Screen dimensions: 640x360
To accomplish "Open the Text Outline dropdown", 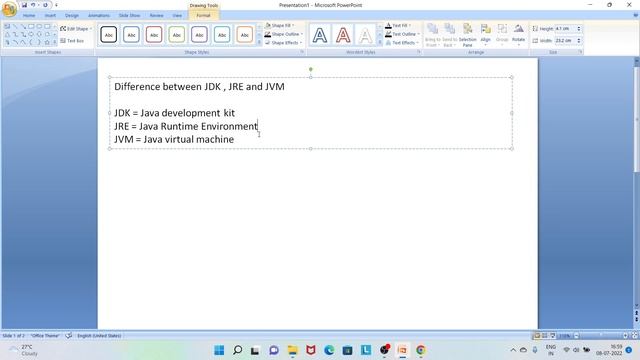I will point(402,34).
